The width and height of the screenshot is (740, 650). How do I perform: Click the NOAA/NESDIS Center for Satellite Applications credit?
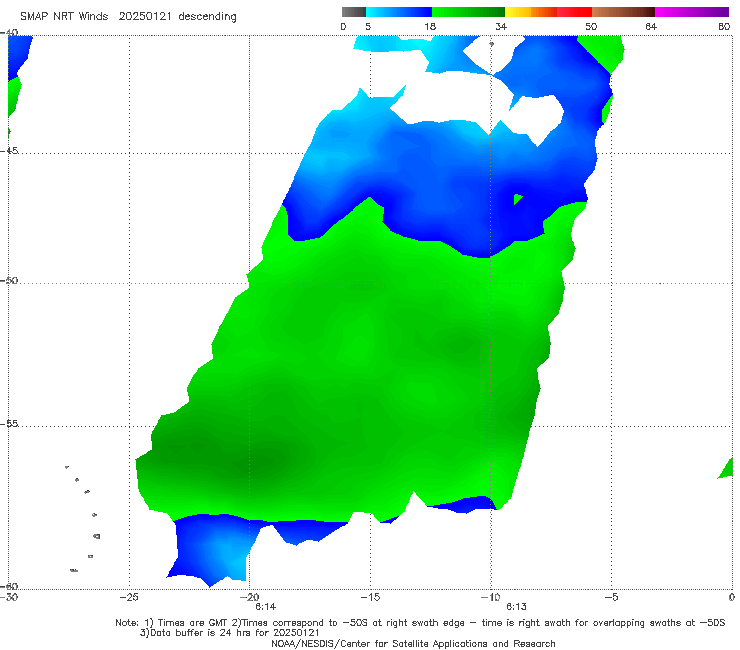(x=413, y=644)
